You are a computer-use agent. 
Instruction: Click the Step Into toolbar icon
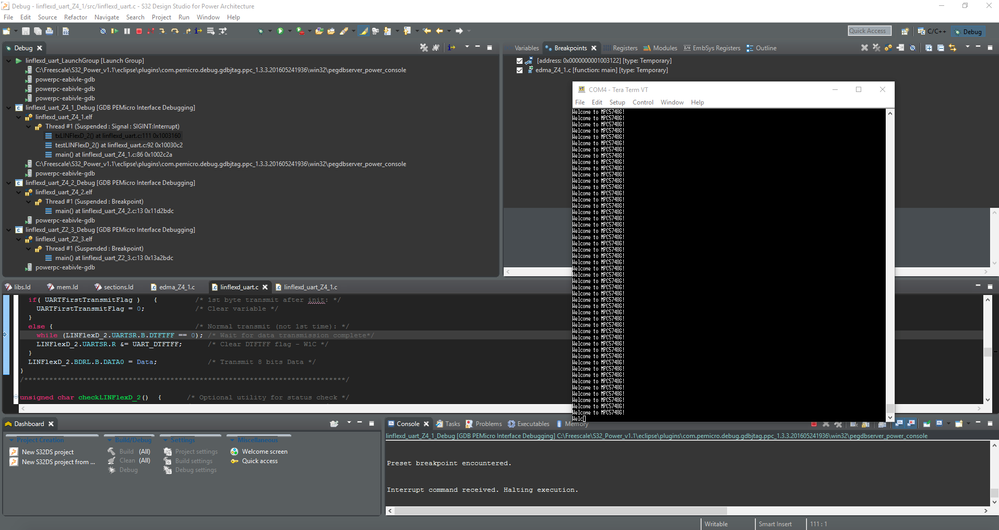[162, 31]
